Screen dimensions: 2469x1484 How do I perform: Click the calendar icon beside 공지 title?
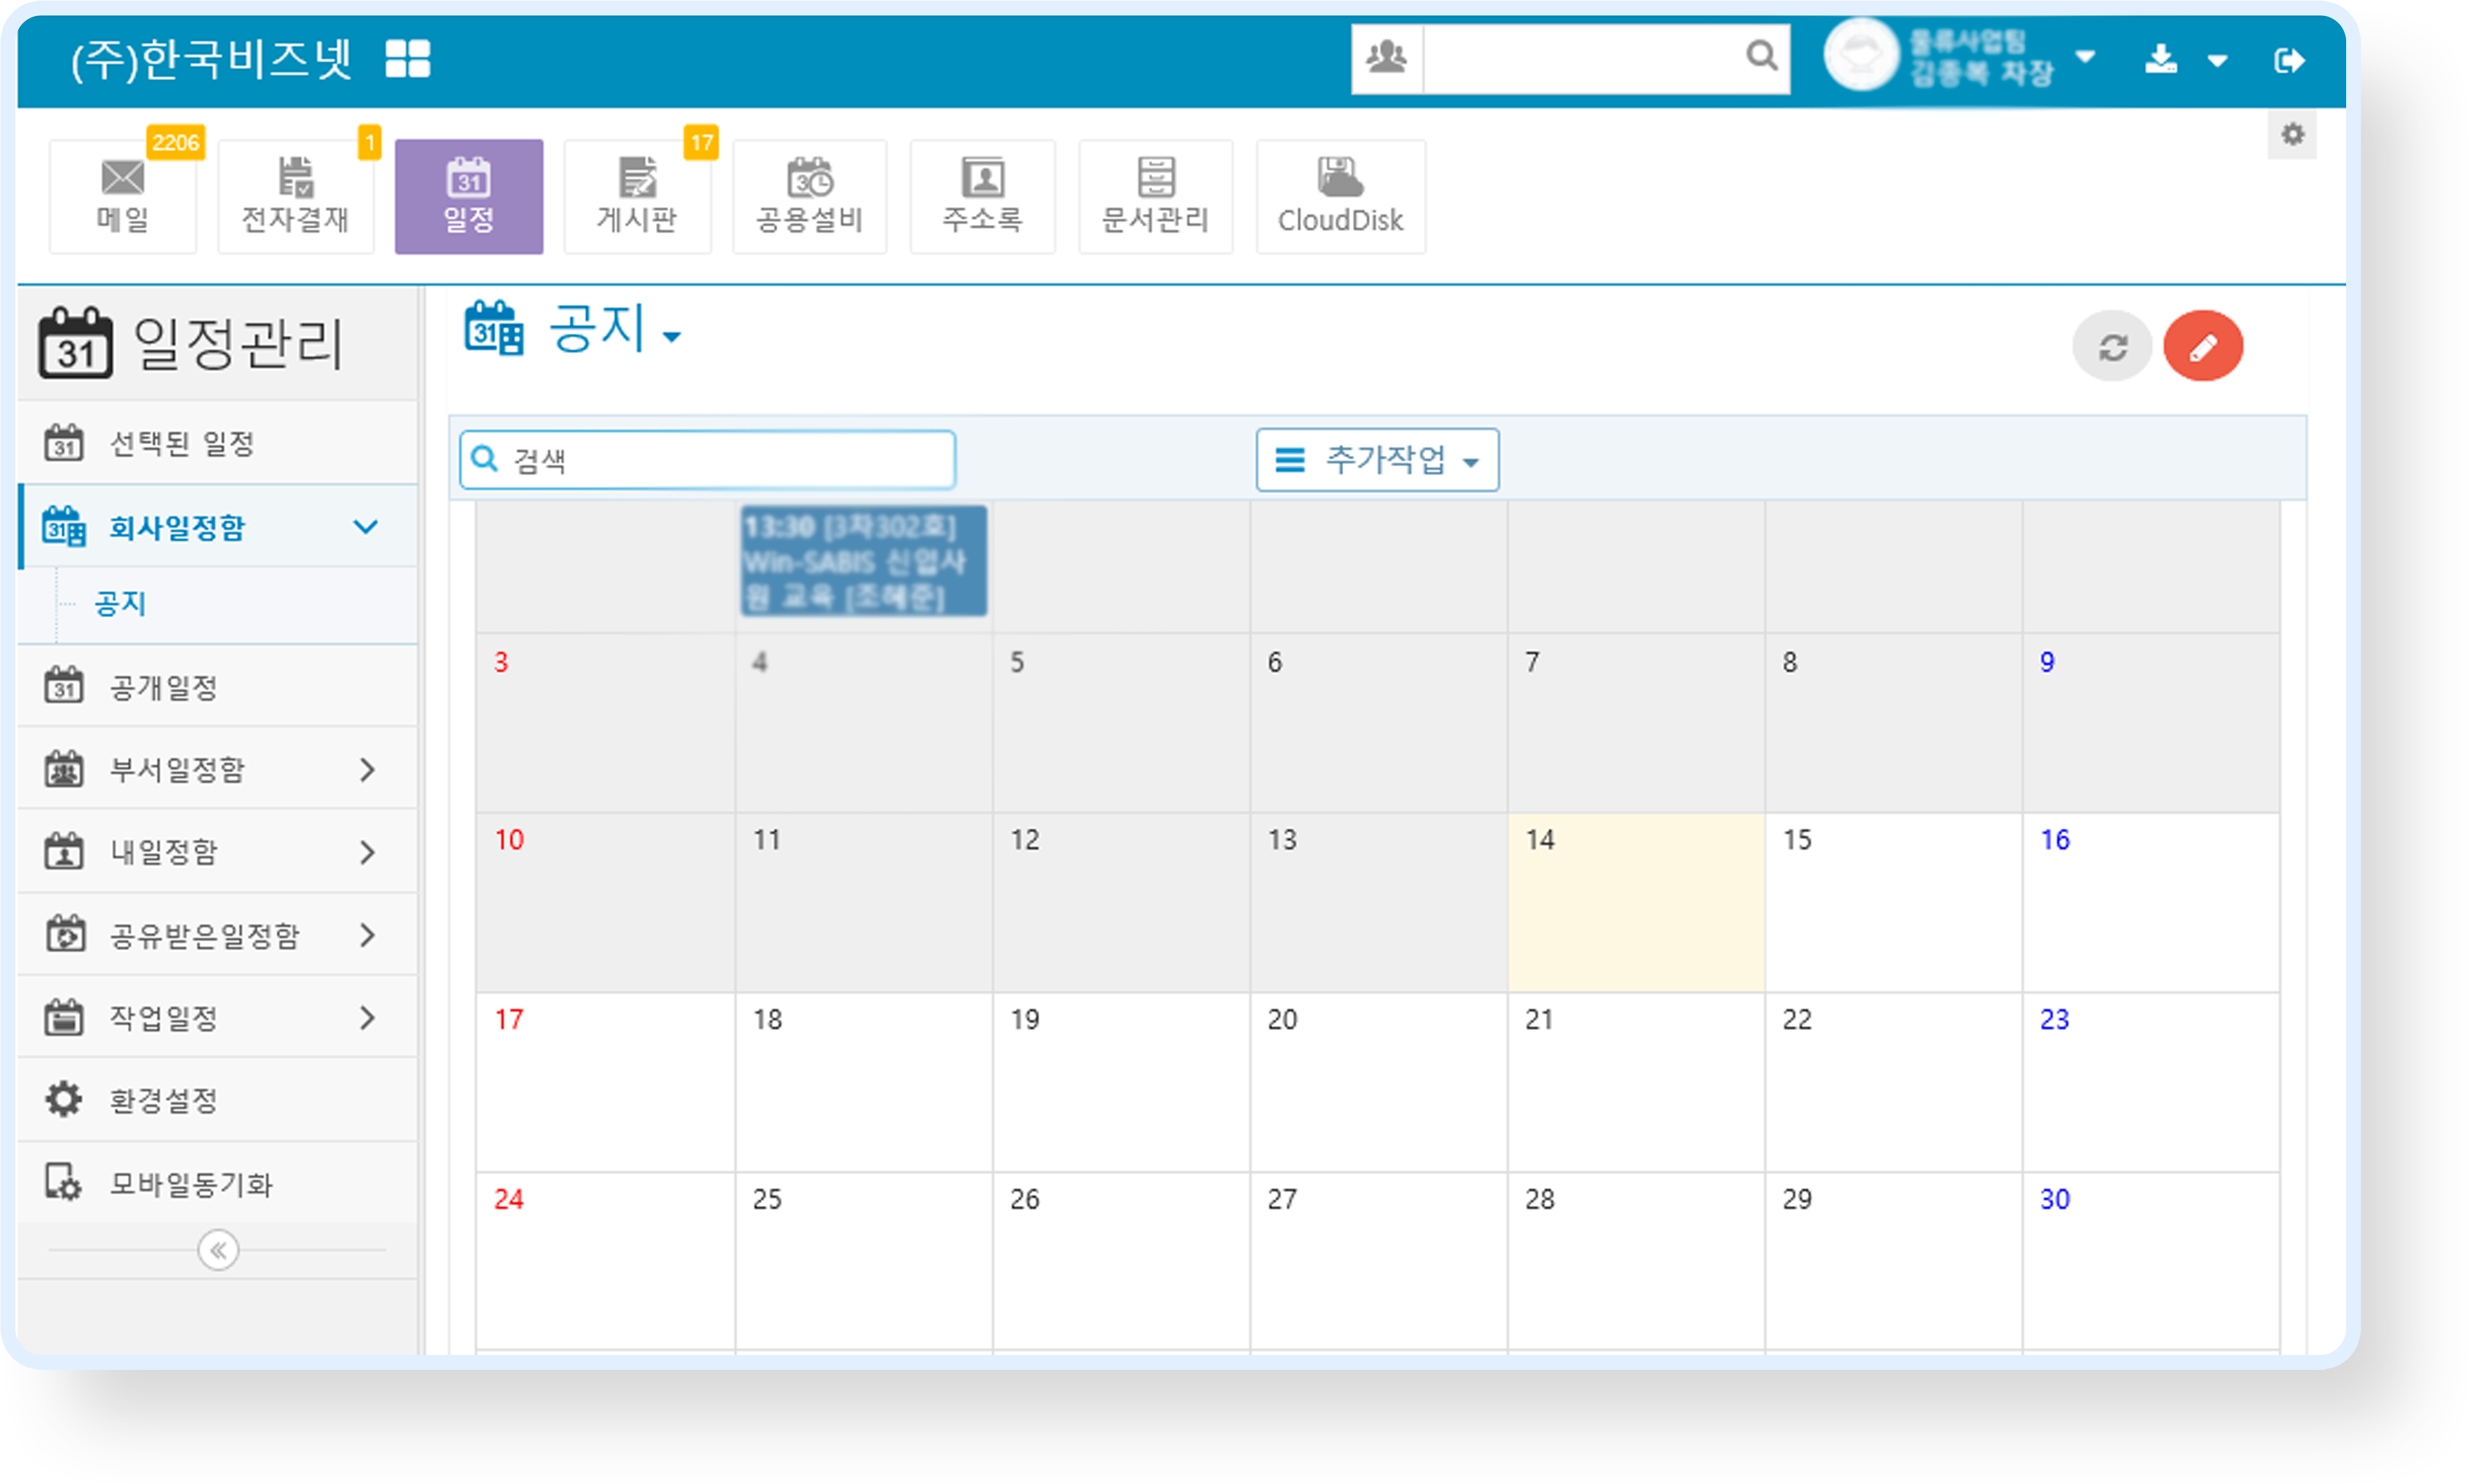[494, 328]
